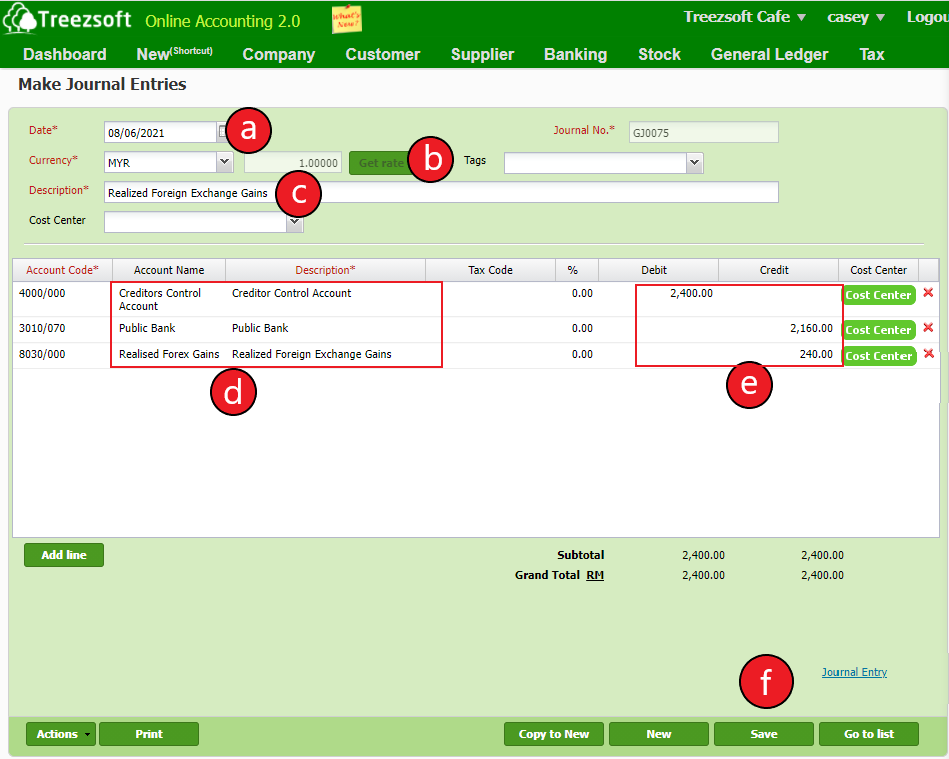Screen dimensions: 949x759
Task: Click the Date input field
Action: click(x=160, y=133)
